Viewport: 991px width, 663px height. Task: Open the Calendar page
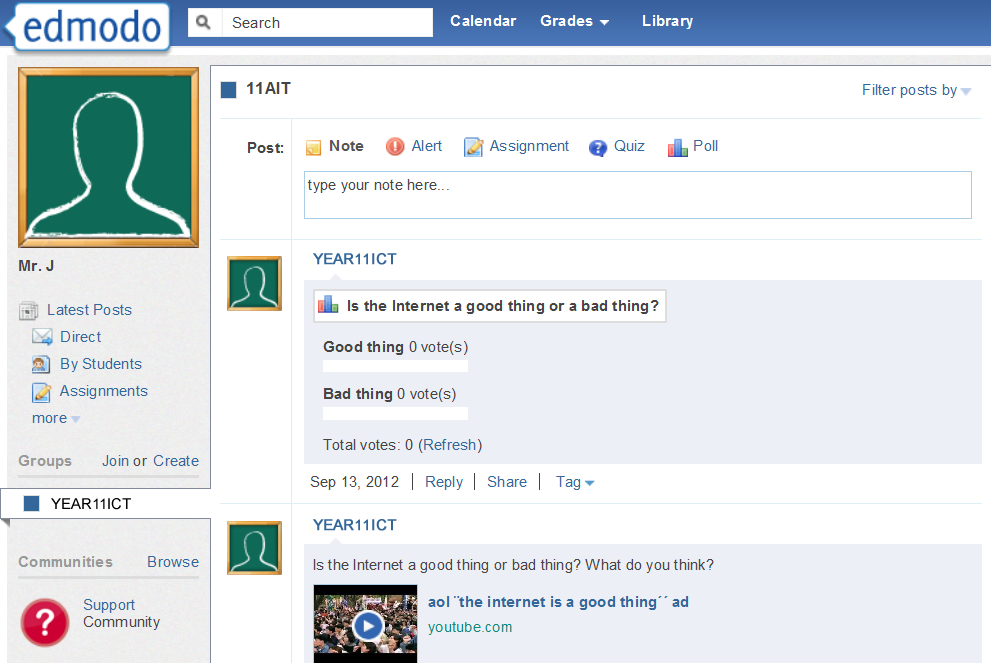tap(483, 21)
